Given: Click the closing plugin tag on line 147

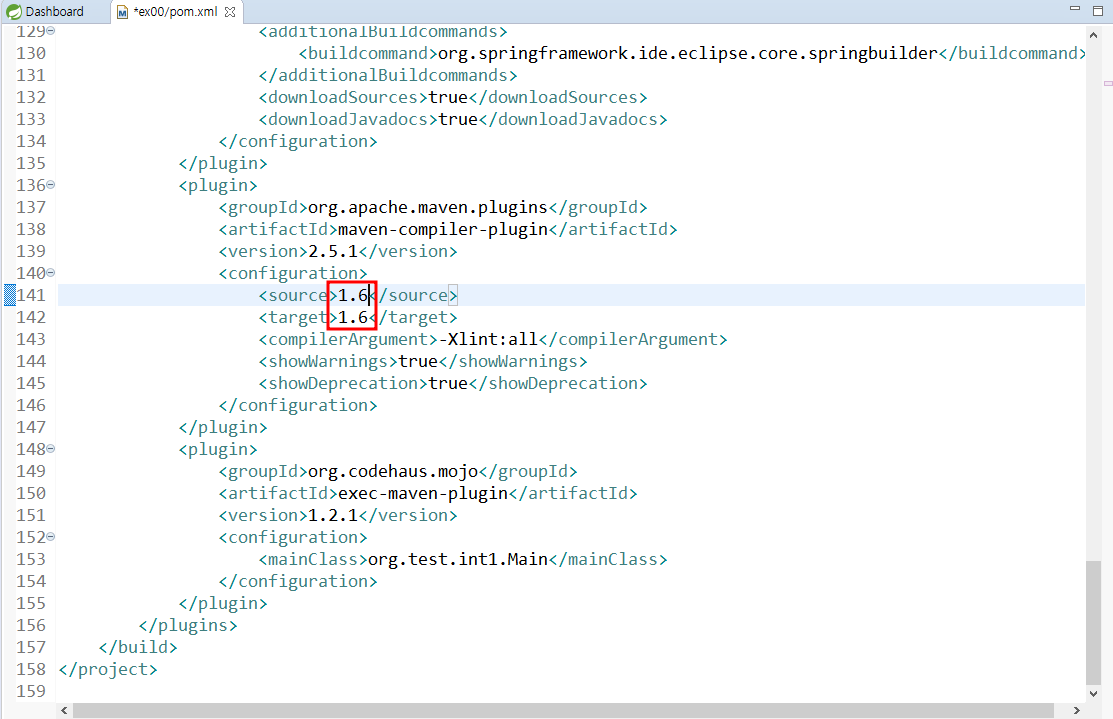Looking at the screenshot, I should (223, 427).
